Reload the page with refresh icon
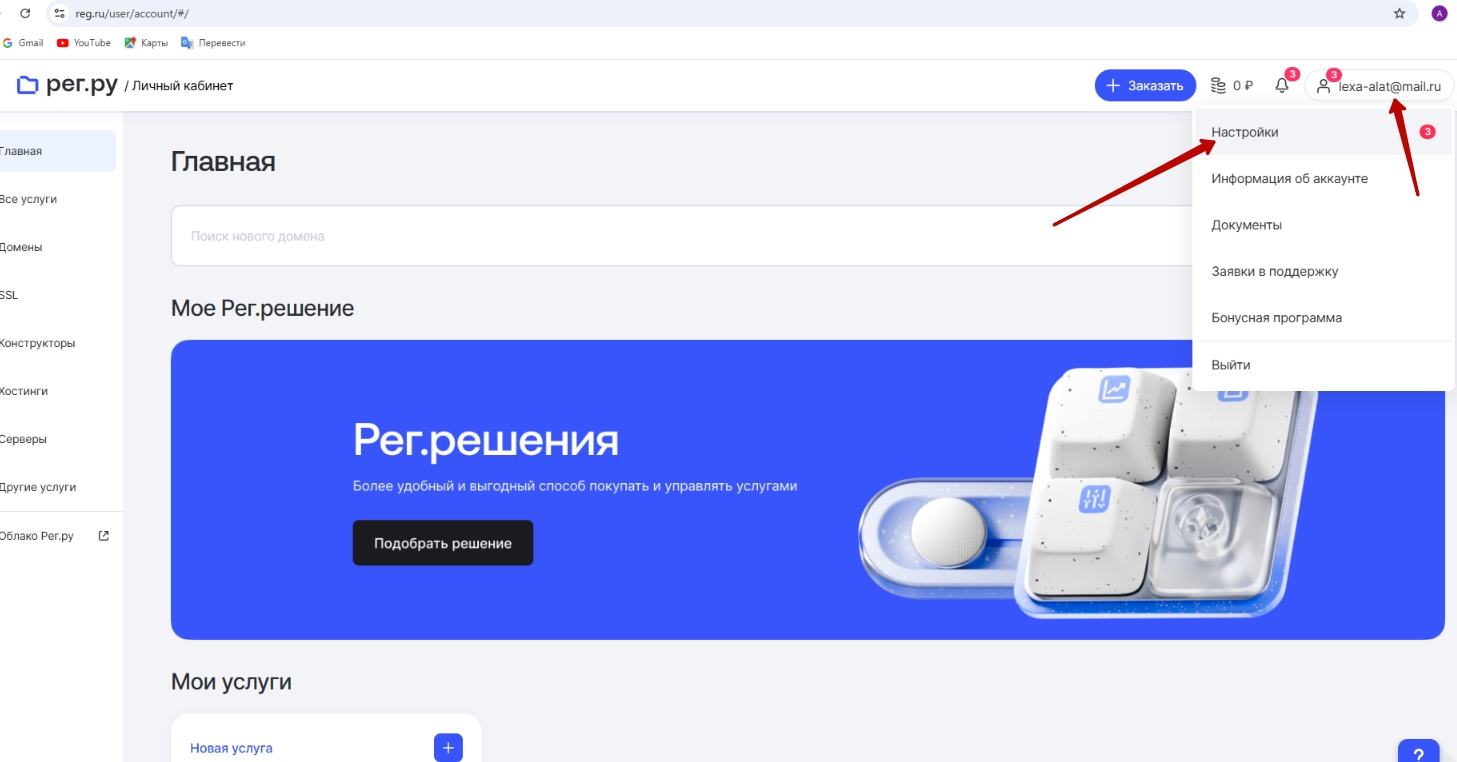Viewport: 1457px width, 762px height. click(25, 14)
